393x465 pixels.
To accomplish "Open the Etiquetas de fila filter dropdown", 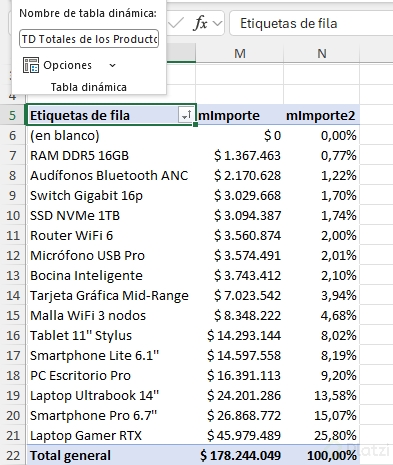I will pos(185,115).
